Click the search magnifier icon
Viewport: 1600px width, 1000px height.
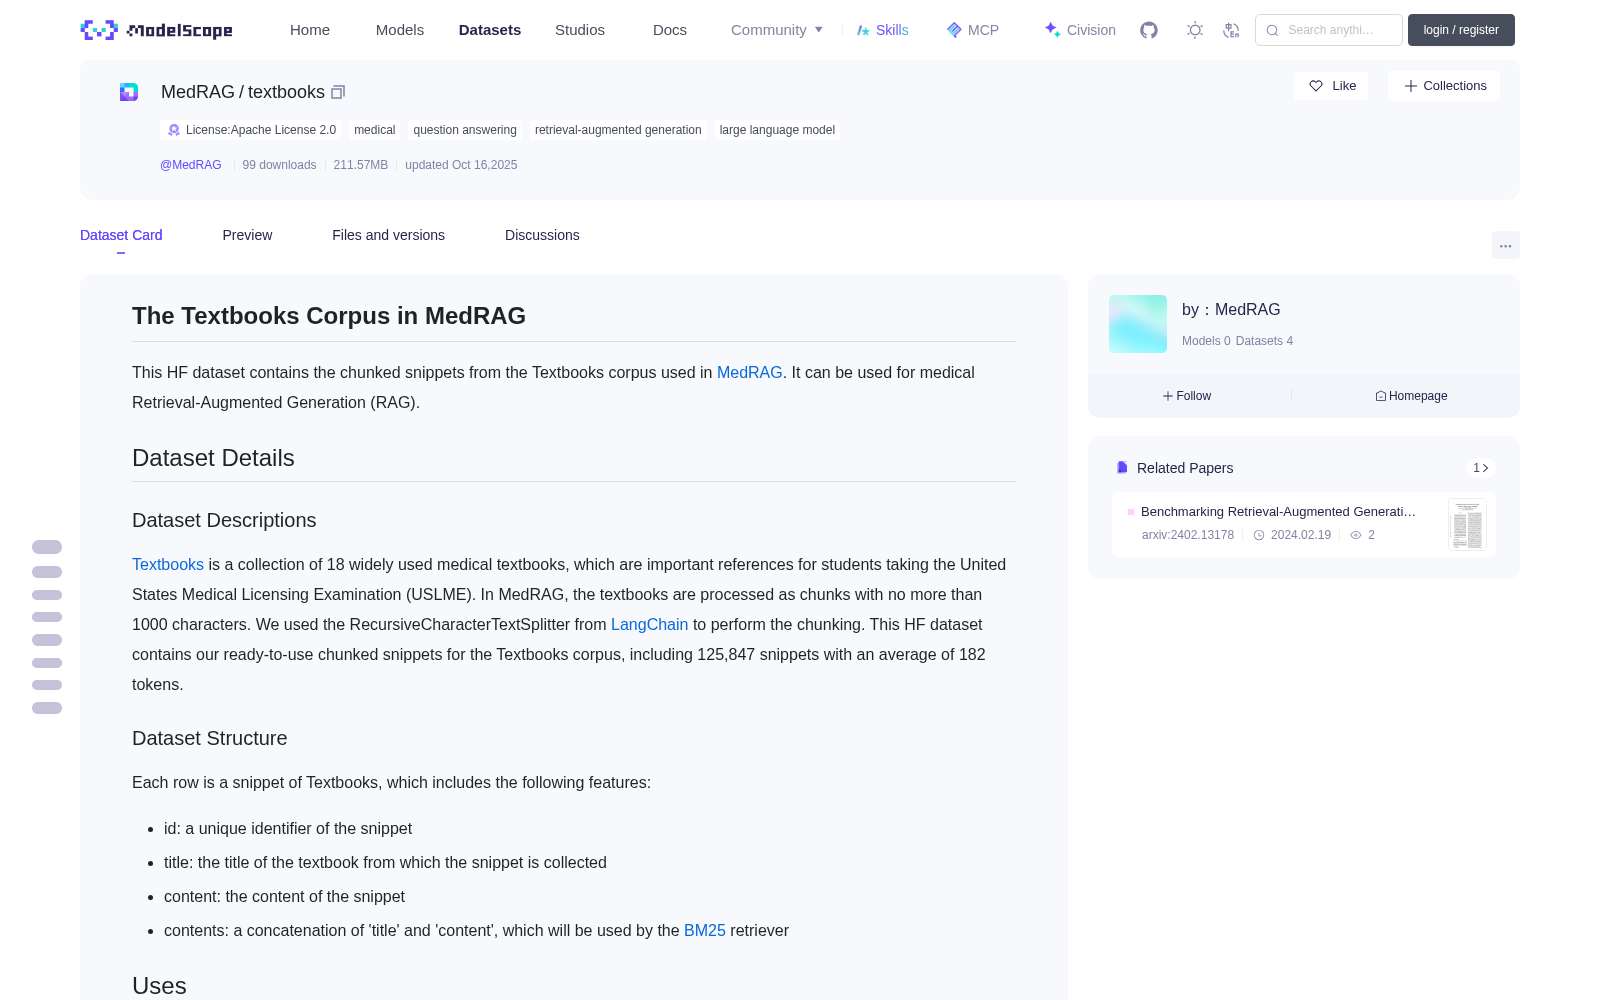pos(1272,30)
